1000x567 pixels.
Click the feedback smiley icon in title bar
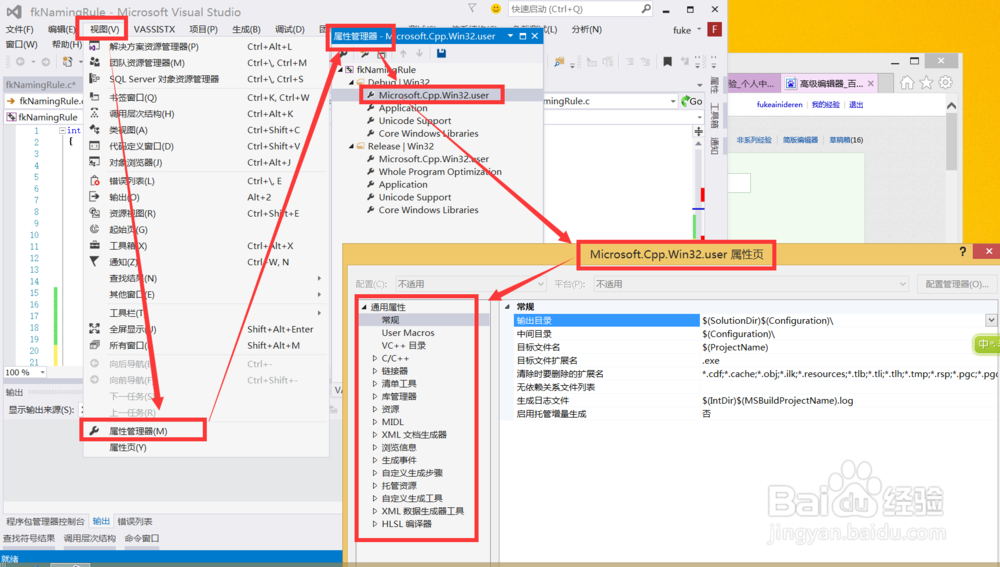click(496, 9)
